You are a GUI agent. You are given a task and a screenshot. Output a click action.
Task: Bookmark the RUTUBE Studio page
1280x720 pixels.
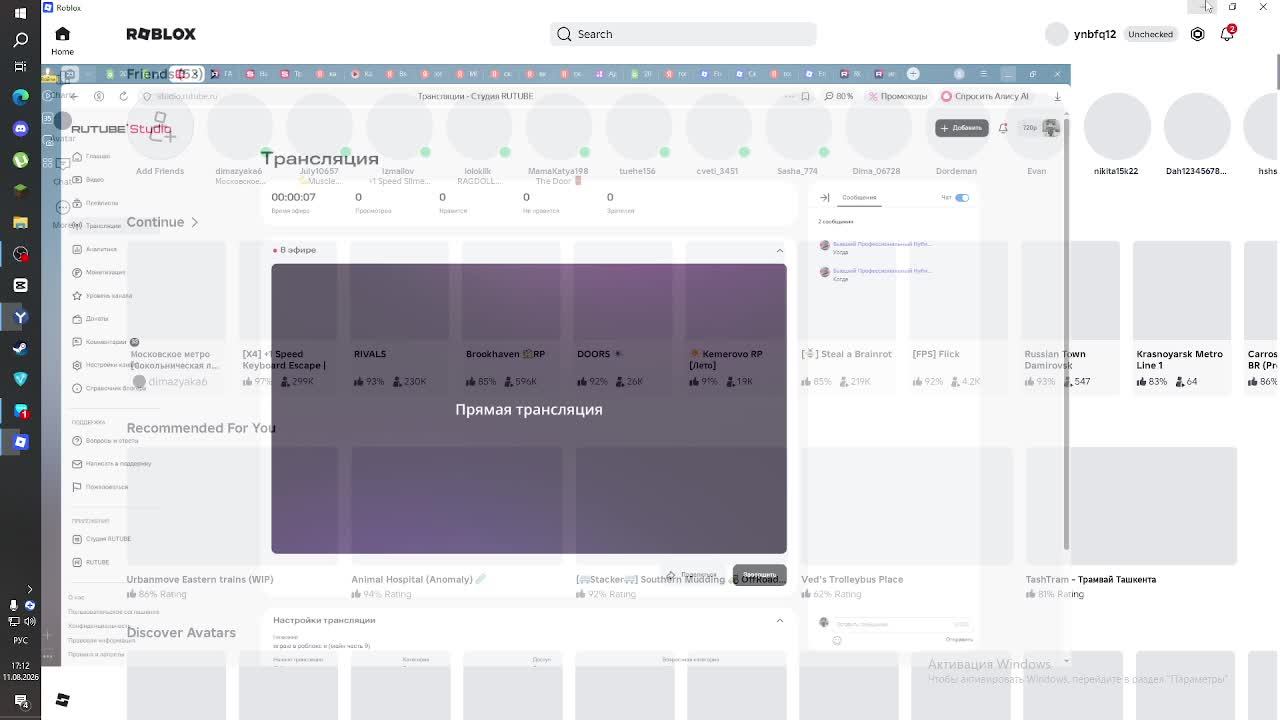[805, 96]
